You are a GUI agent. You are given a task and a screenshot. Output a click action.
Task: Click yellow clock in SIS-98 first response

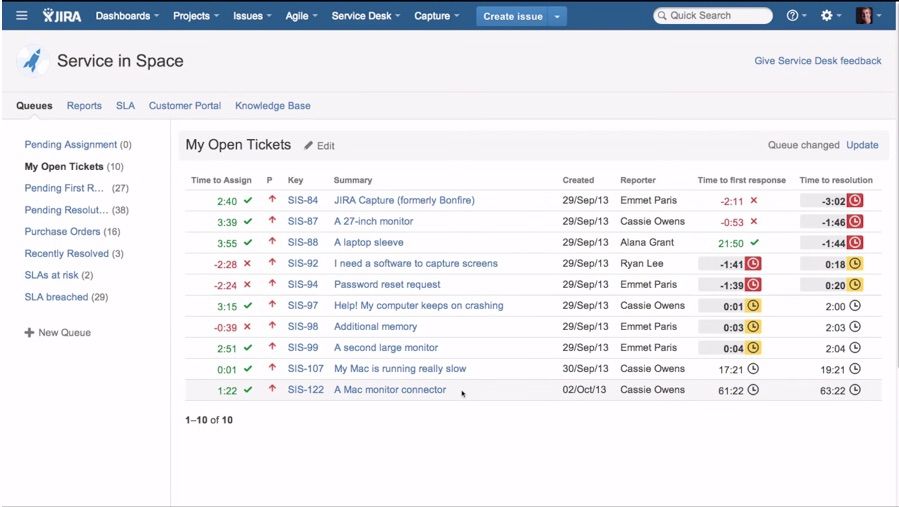(753, 327)
